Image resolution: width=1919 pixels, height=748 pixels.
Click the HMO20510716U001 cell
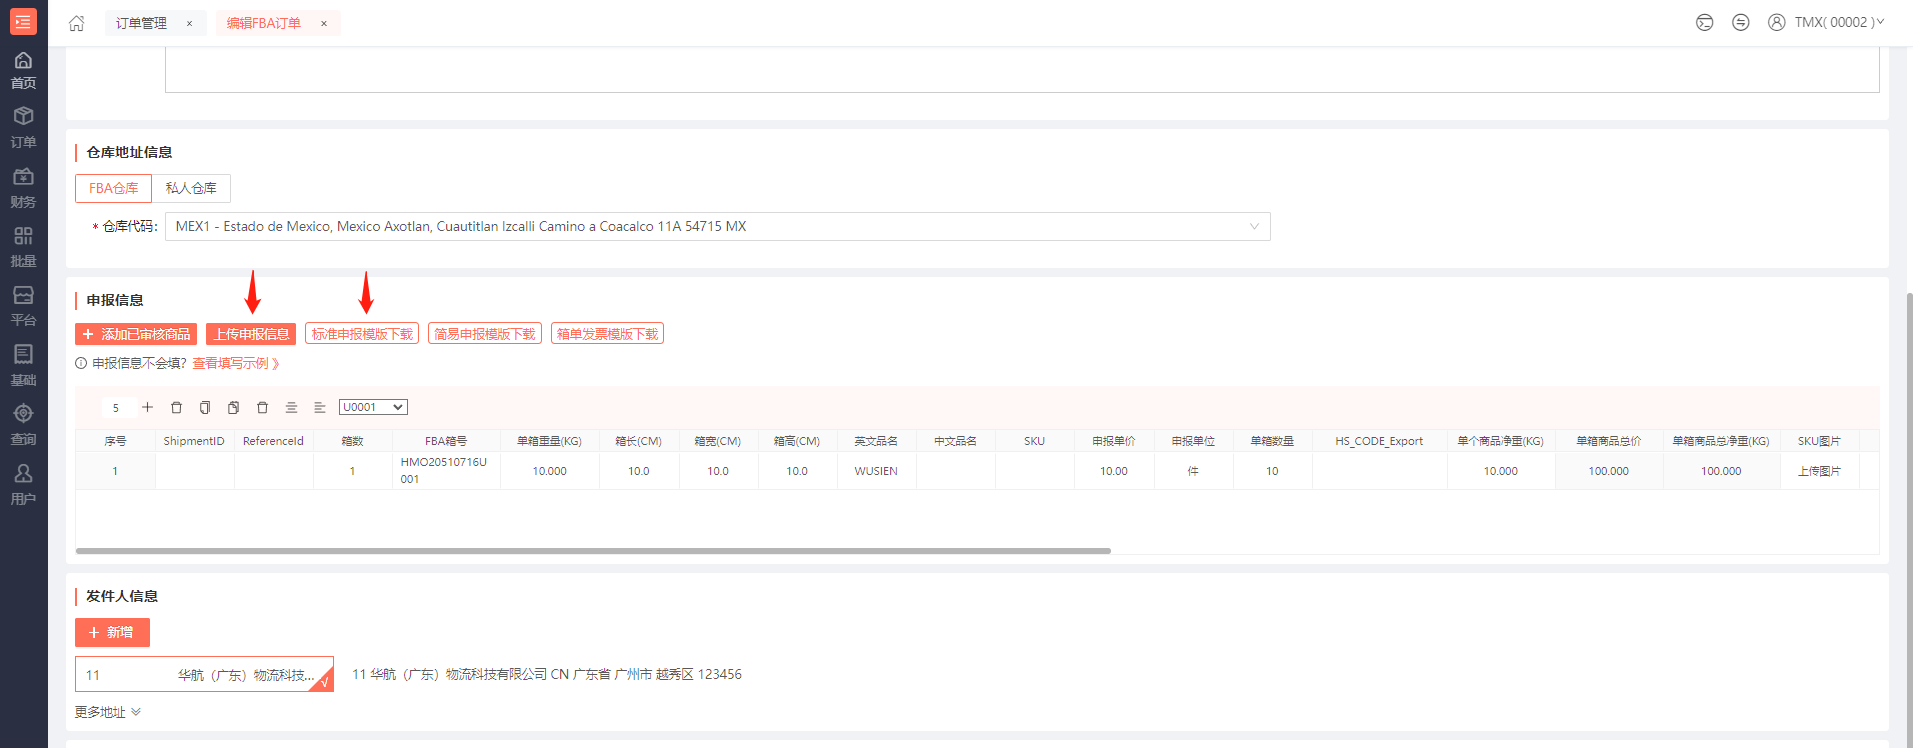click(446, 470)
